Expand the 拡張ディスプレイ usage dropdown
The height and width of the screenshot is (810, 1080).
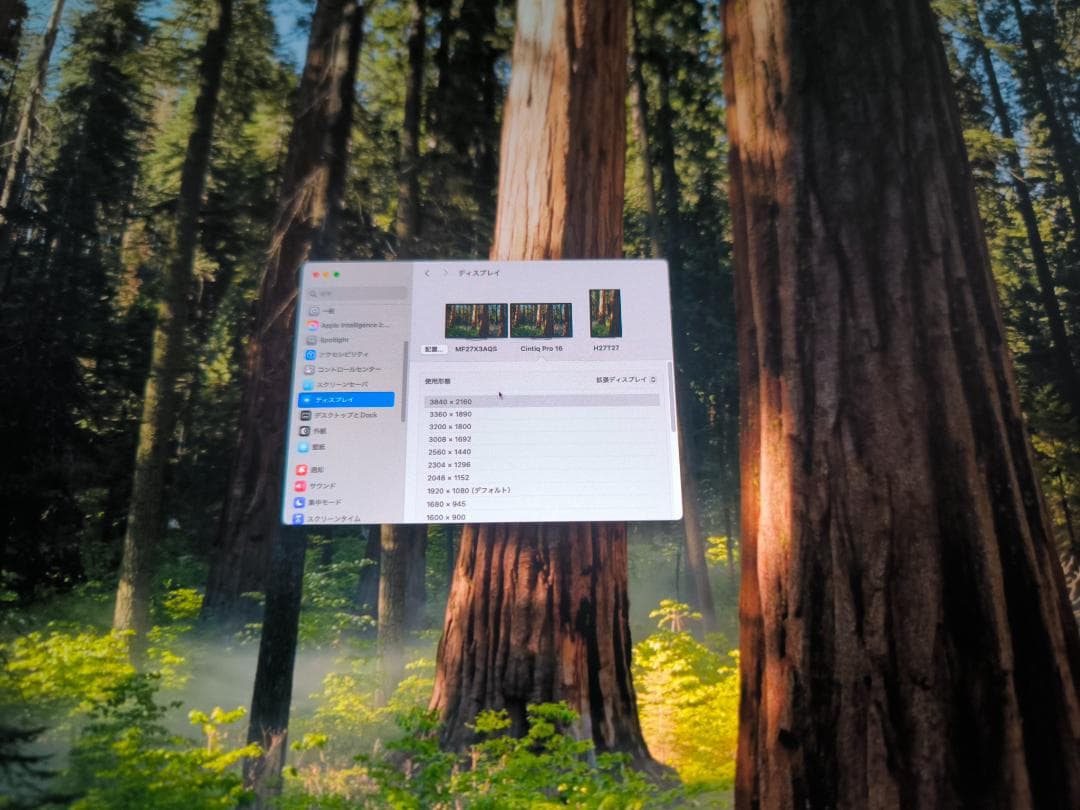coord(626,380)
